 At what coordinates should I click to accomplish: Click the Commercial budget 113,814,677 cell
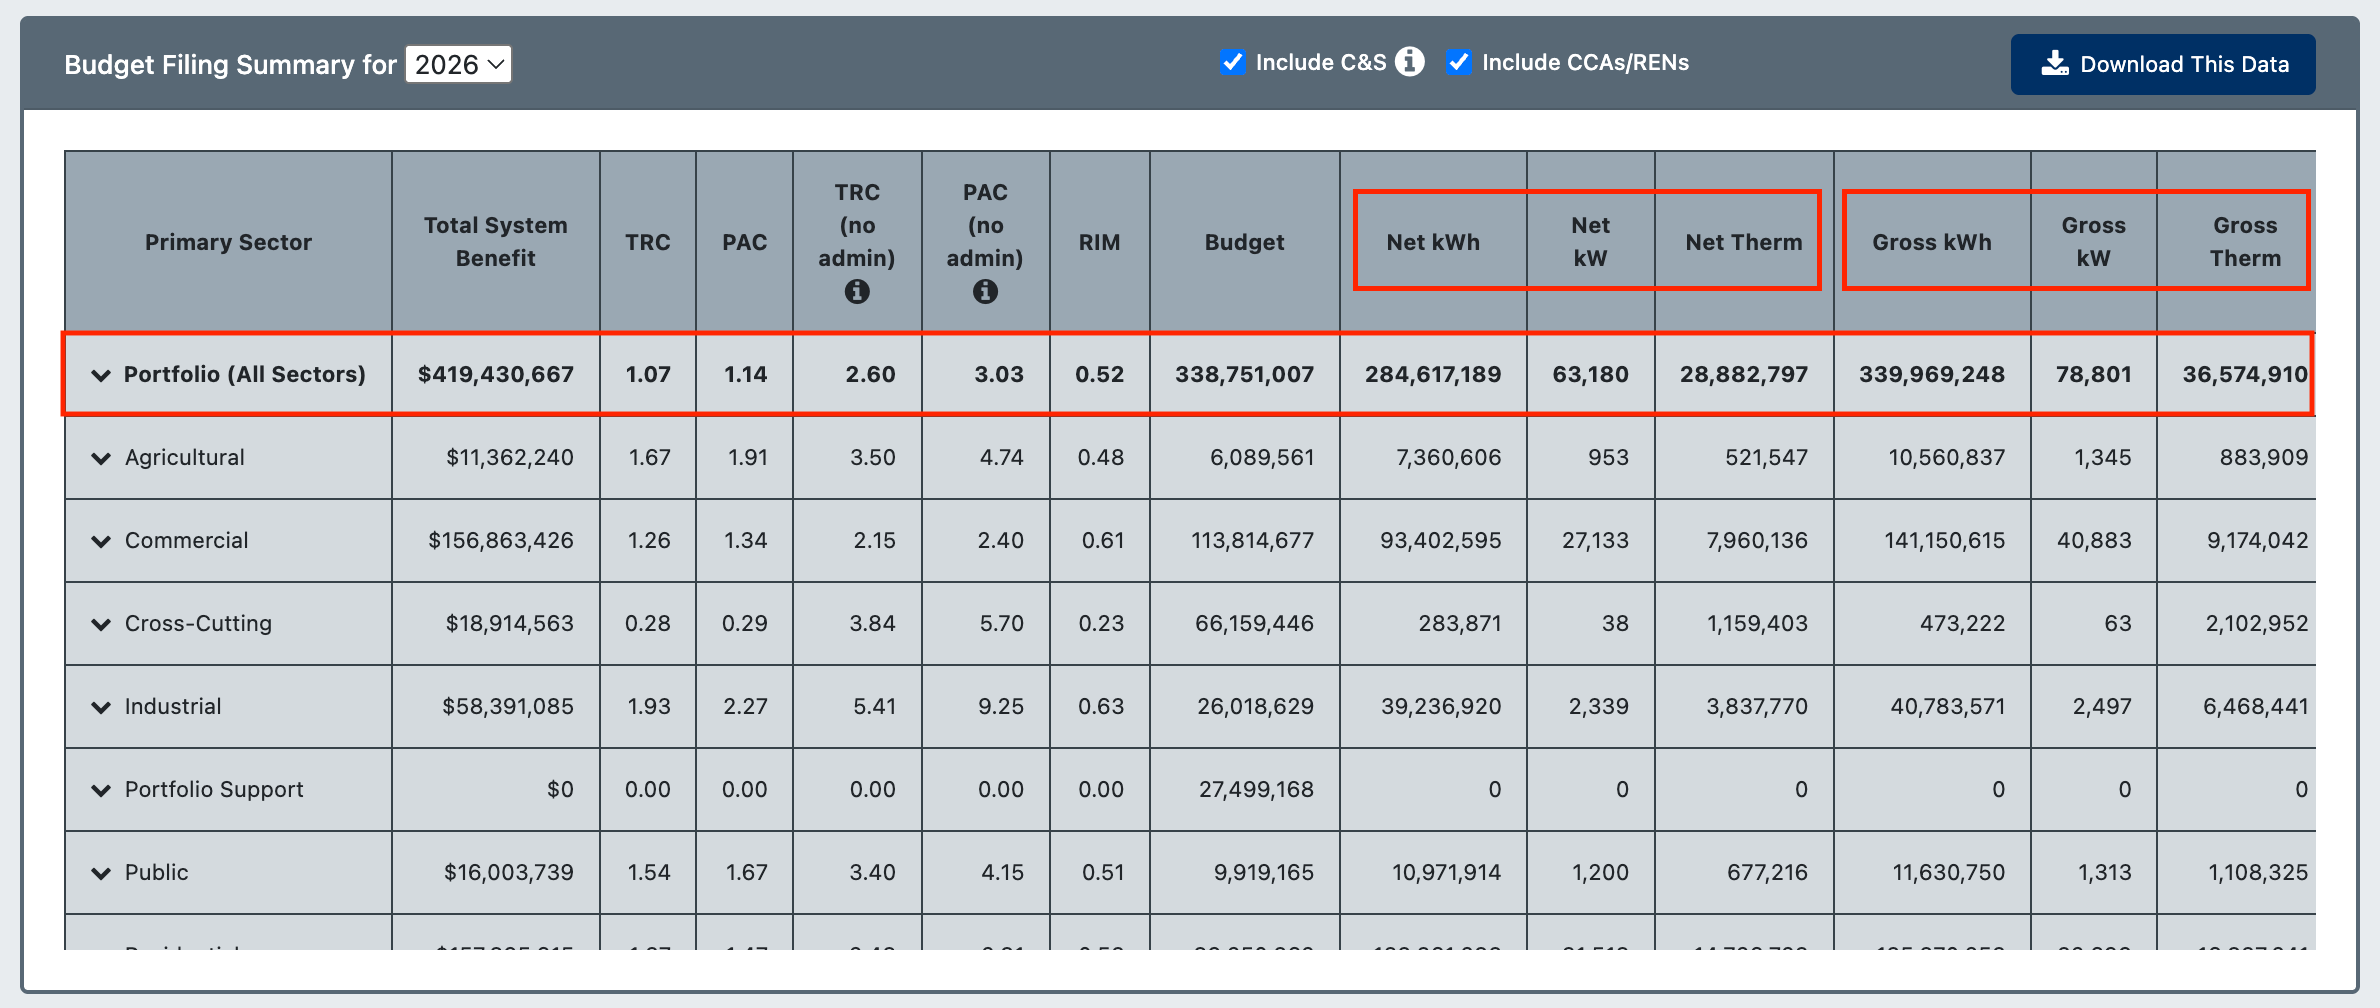[1244, 540]
